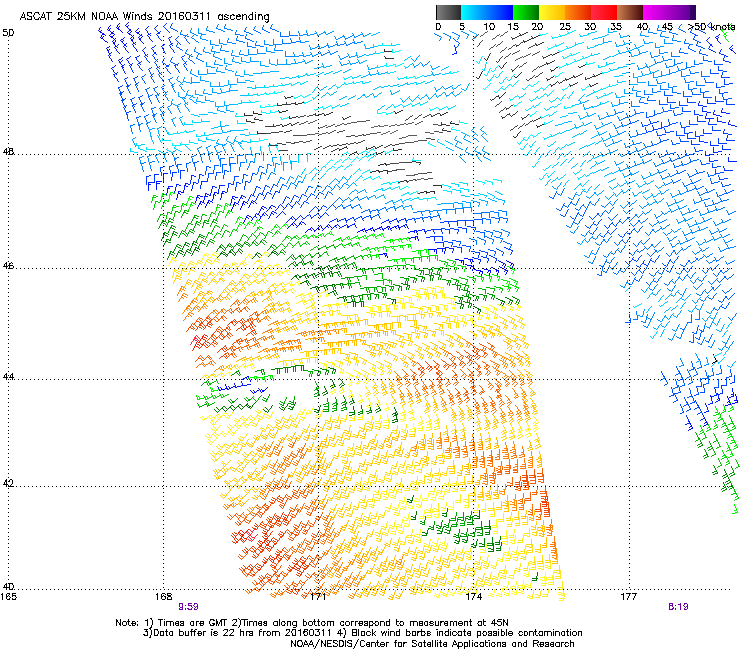740x650 pixels.
Task: Click the orange 25–30 knot legend segment
Action: [x=578, y=12]
